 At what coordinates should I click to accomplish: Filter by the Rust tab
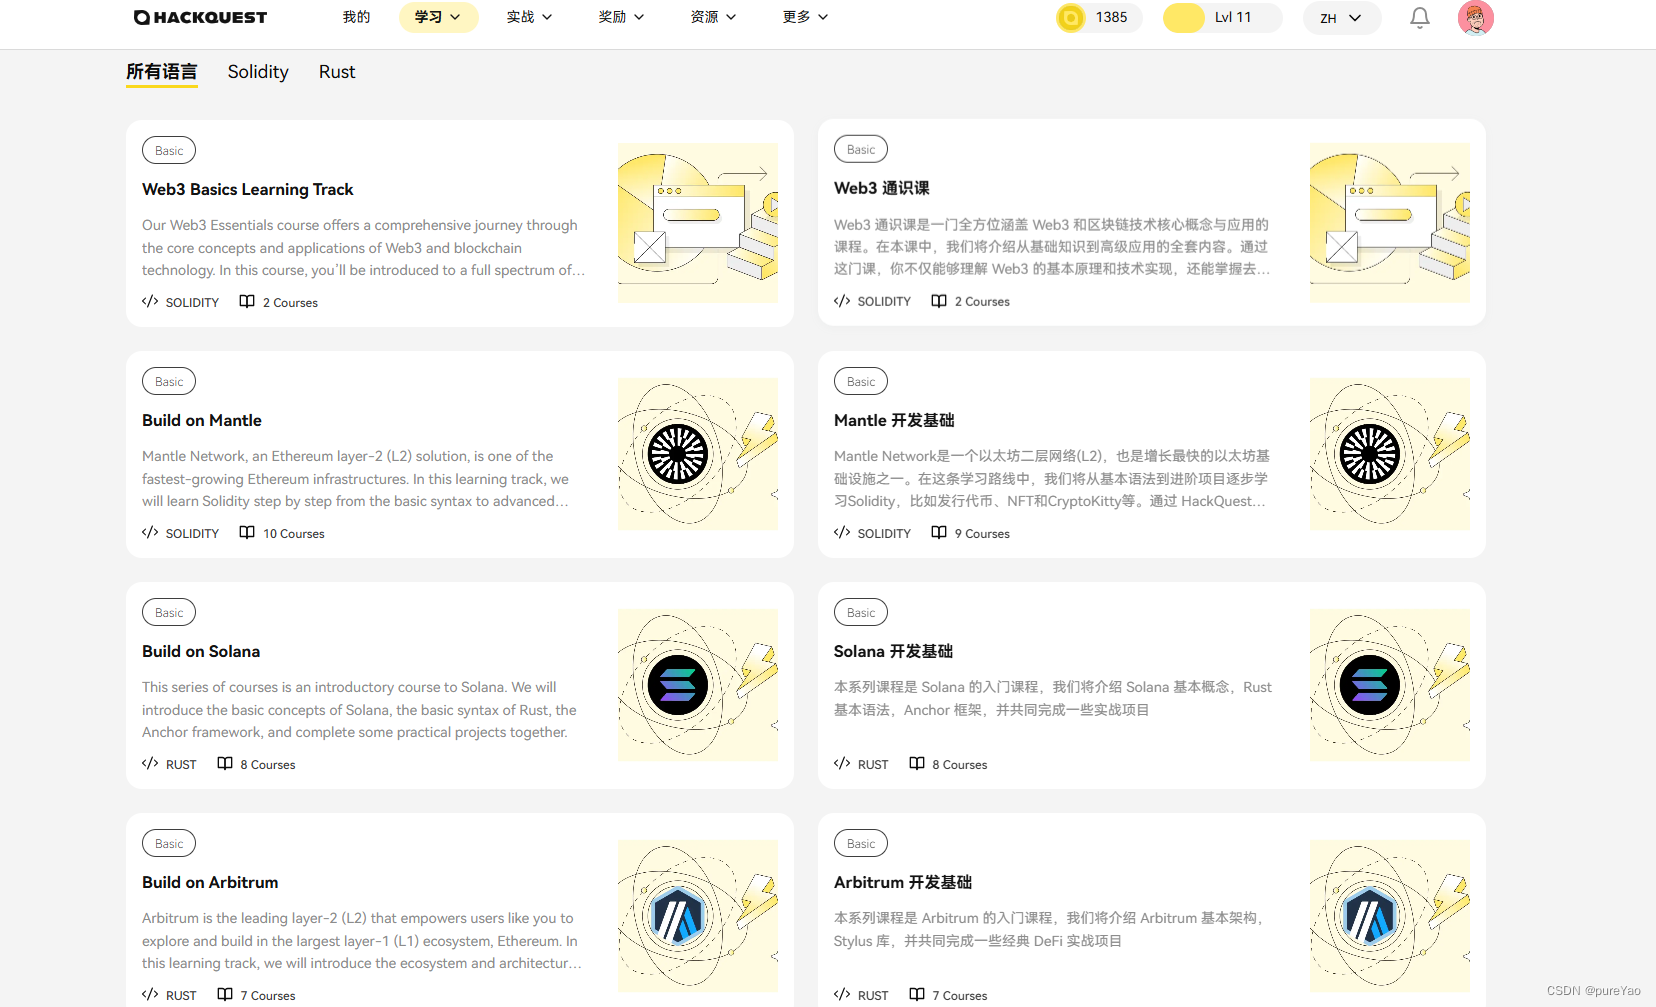click(x=337, y=72)
